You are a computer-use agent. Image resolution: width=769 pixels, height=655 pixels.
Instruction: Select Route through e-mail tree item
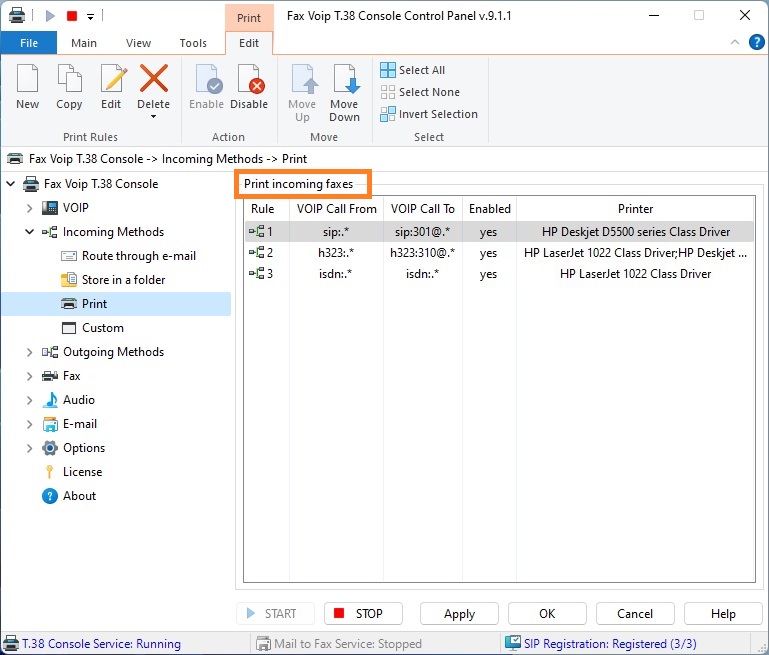click(139, 256)
